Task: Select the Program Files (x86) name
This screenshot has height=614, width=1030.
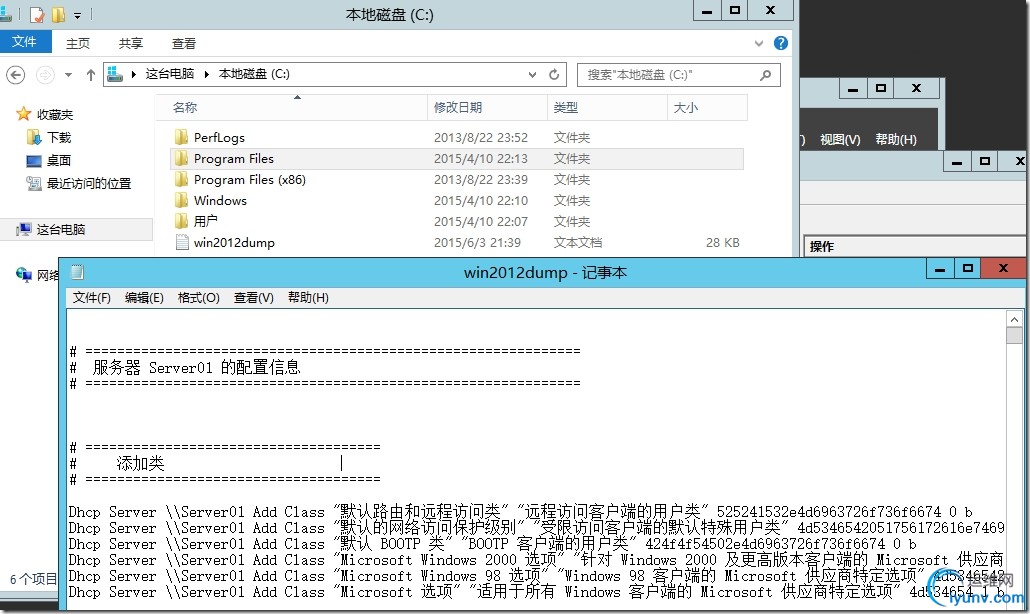Action: 250,179
